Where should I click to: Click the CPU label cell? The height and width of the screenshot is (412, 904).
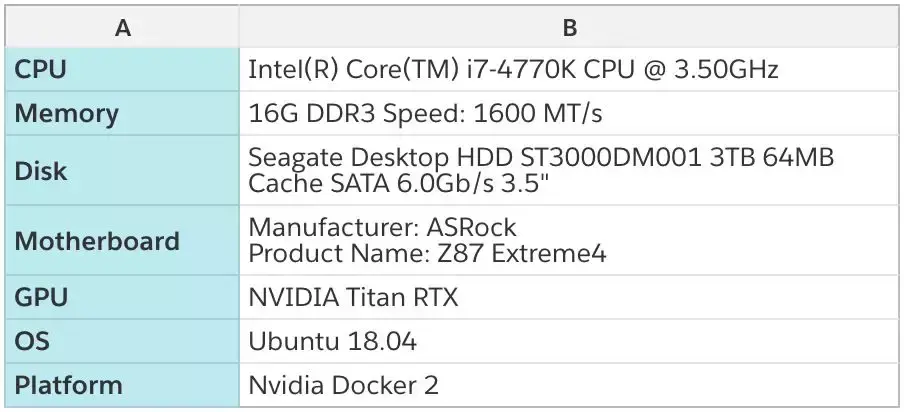pos(122,70)
